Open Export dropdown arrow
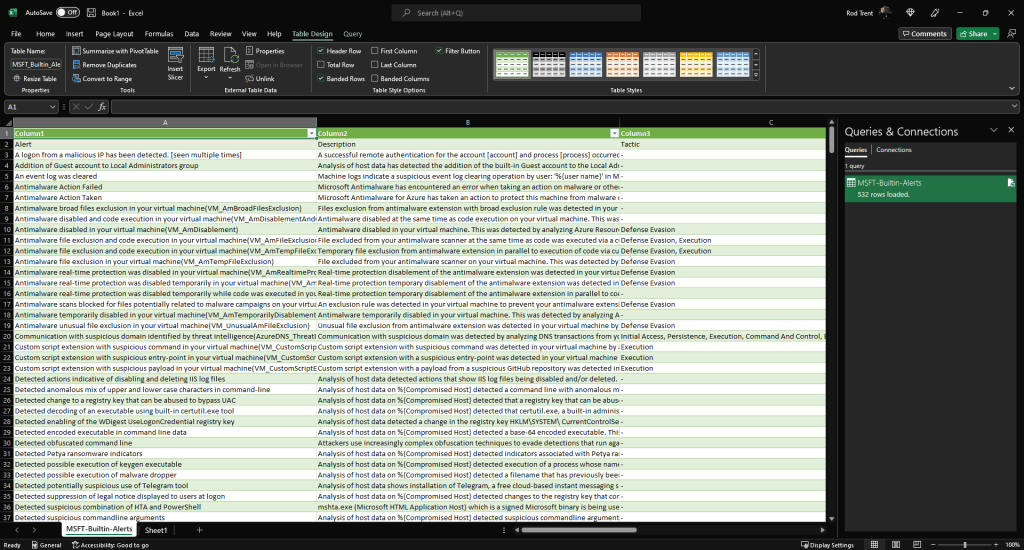The height and width of the screenshot is (550, 1024). pyautogui.click(x=206, y=78)
